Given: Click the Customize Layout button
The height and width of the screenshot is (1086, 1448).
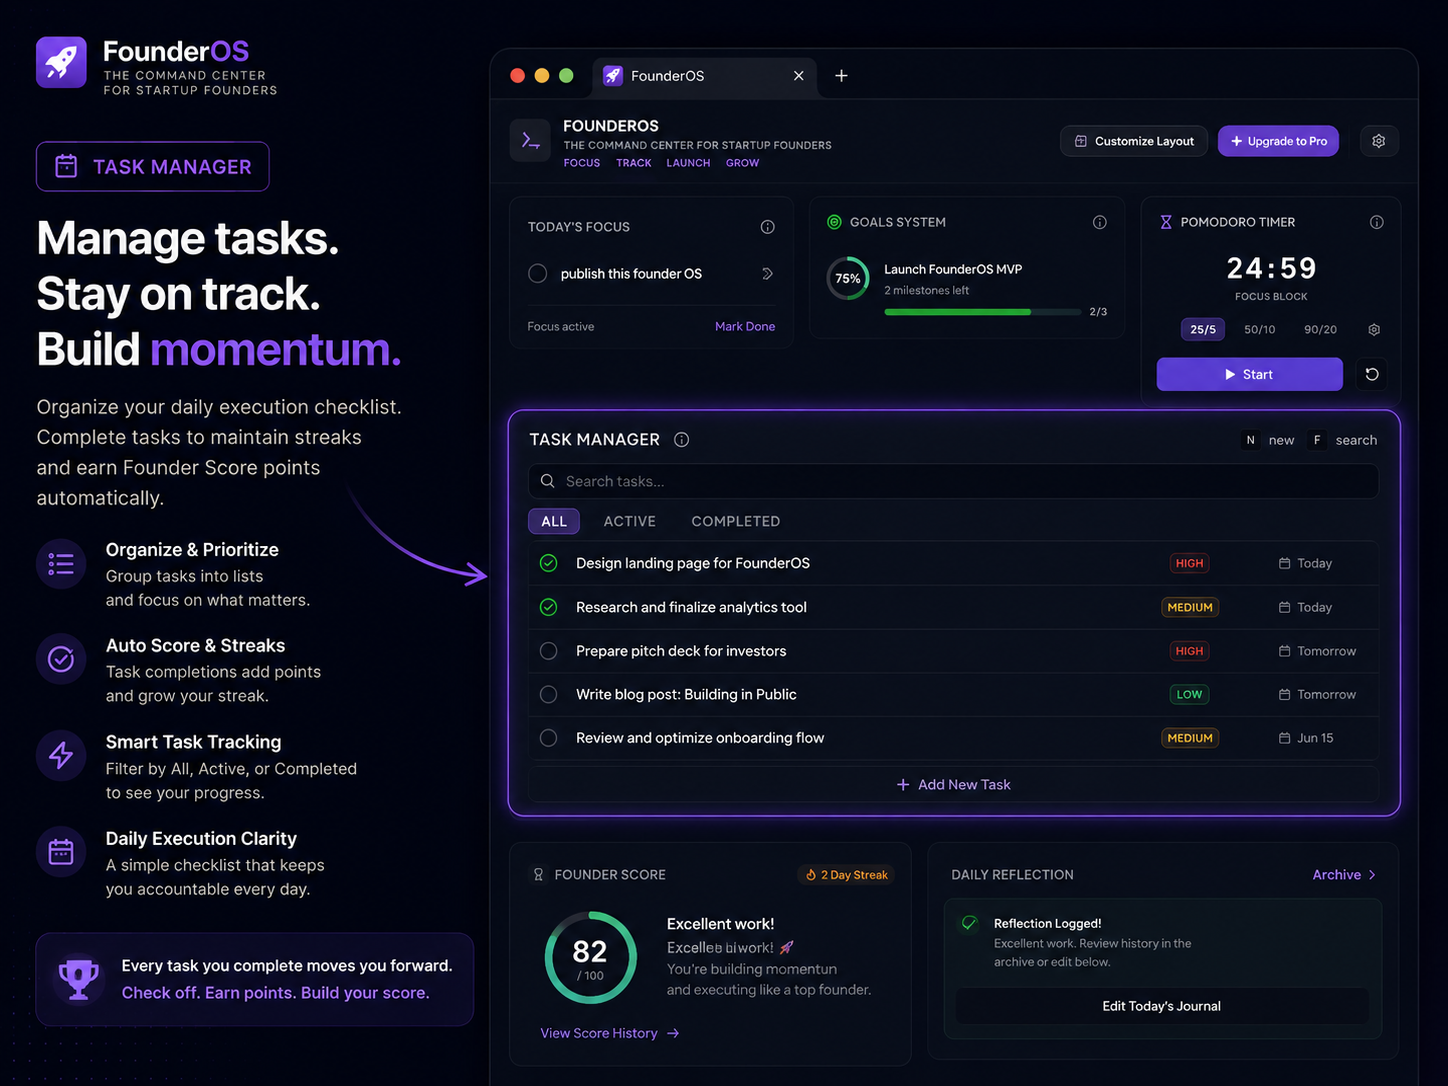Looking at the screenshot, I should [x=1134, y=141].
